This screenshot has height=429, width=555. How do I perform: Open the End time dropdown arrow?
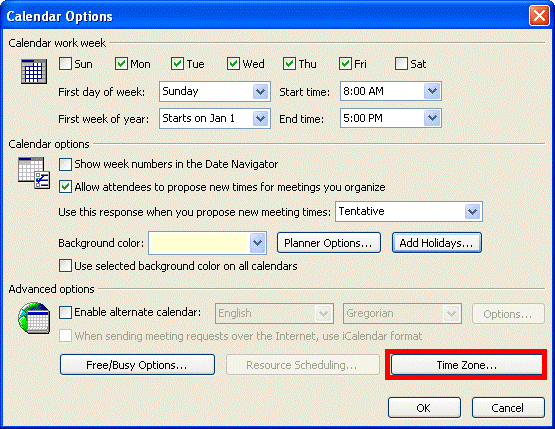[x=432, y=118]
